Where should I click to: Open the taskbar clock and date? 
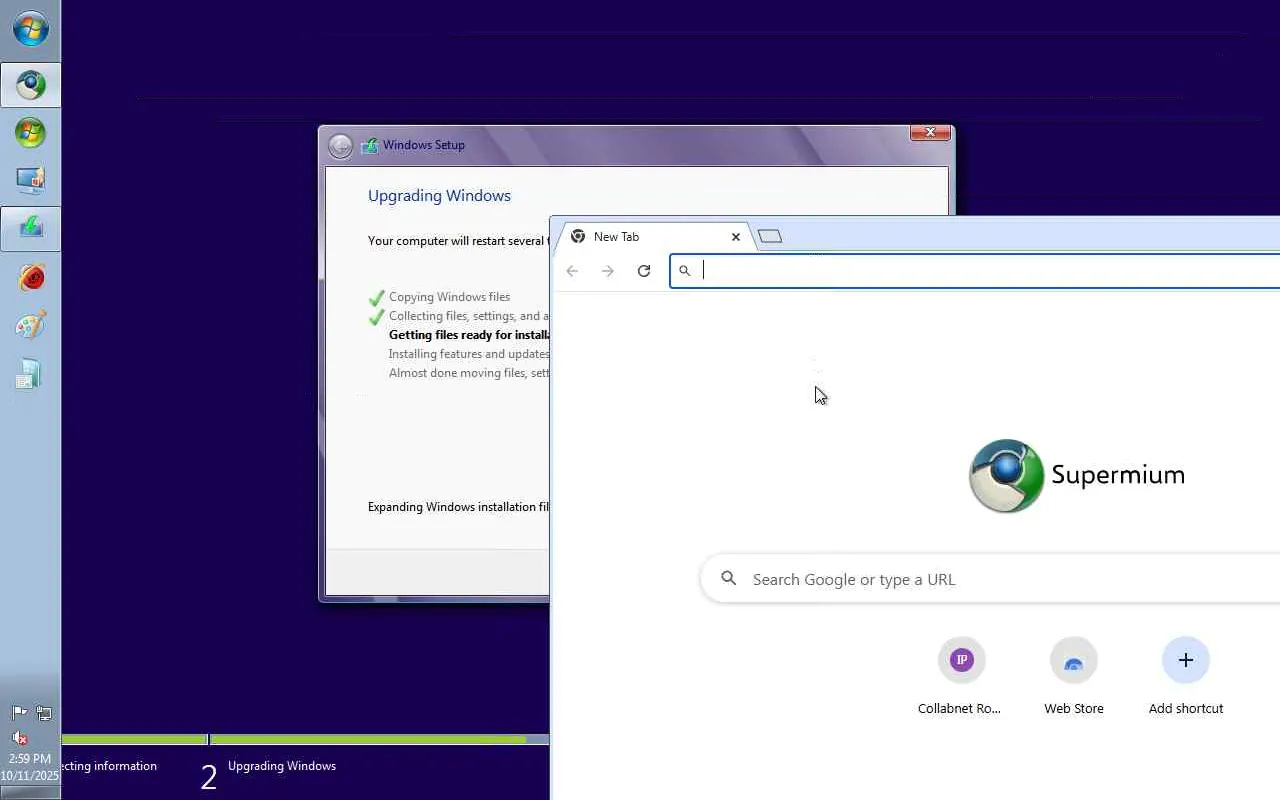[x=30, y=767]
